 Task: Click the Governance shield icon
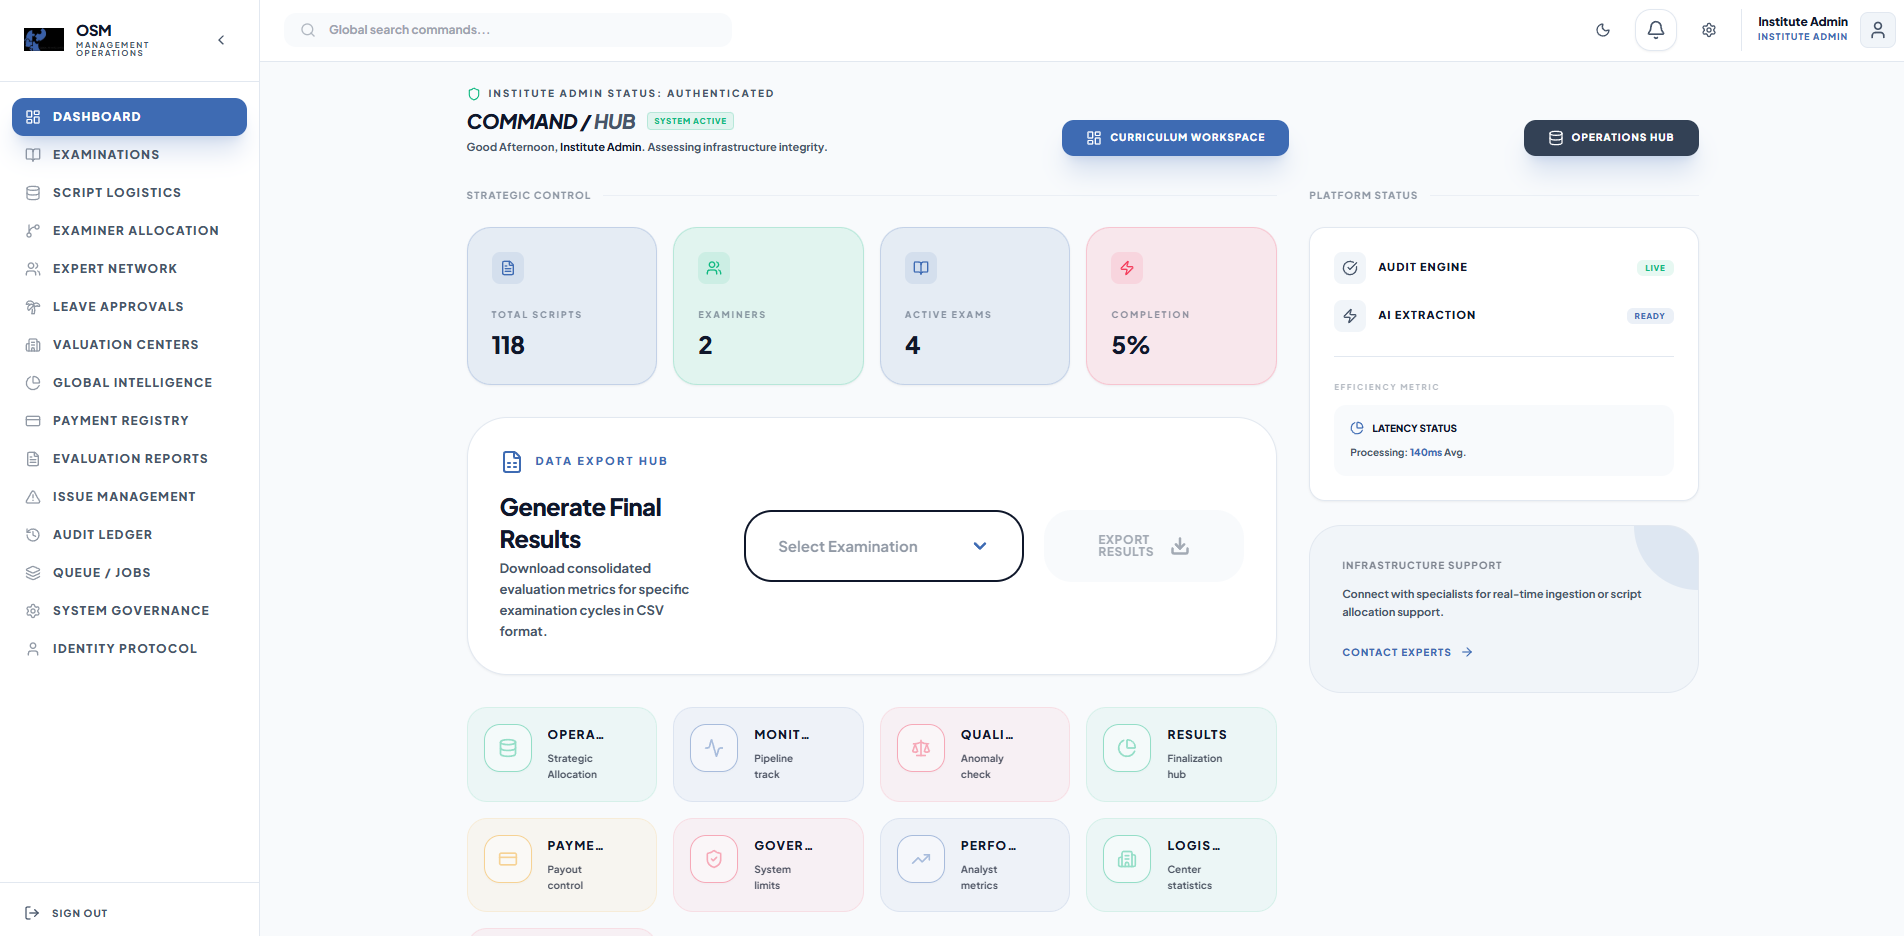(714, 859)
